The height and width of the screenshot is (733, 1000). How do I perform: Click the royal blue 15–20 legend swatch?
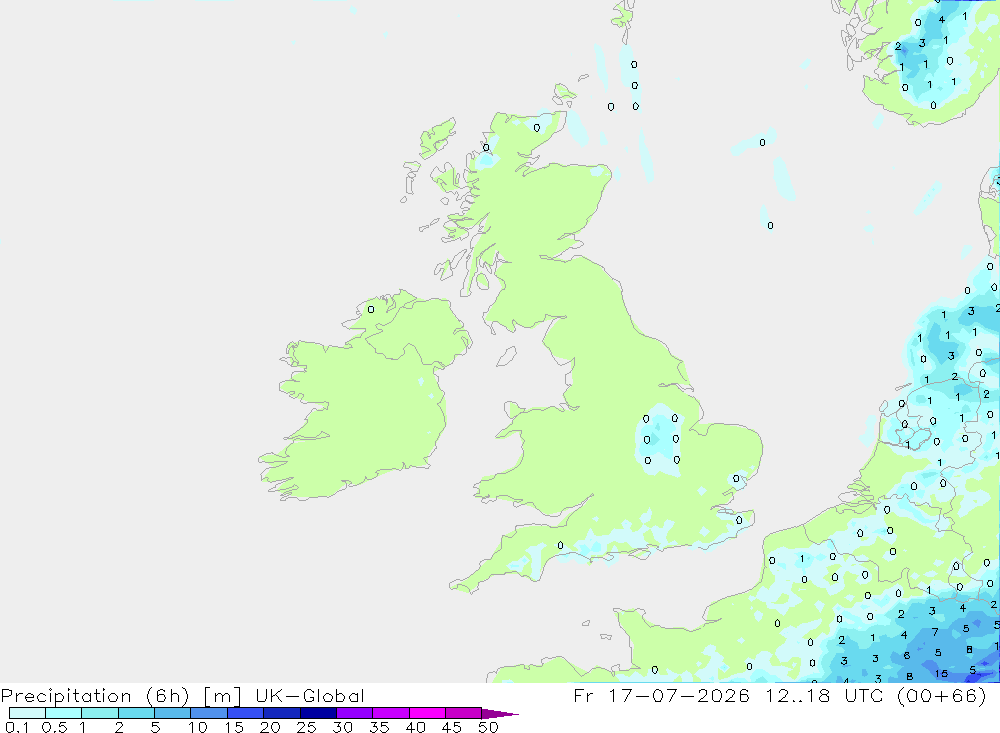246,713
